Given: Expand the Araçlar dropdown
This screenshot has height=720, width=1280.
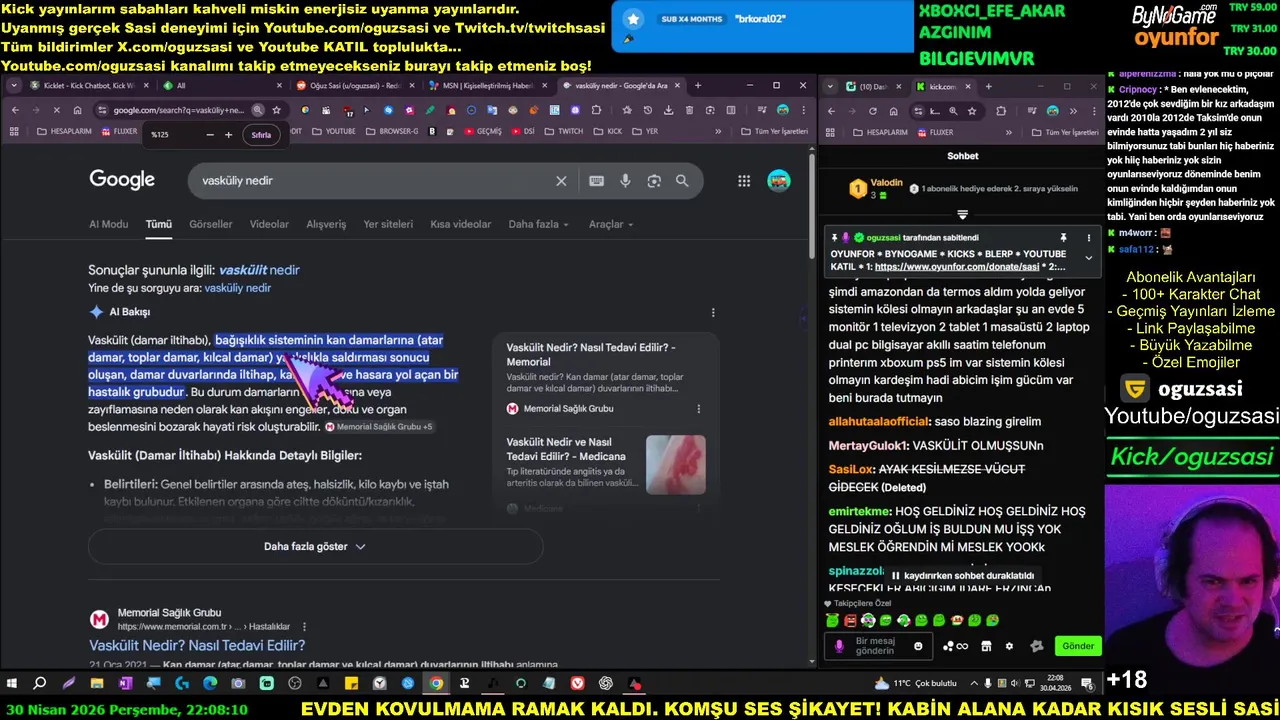Looking at the screenshot, I should tap(610, 225).
